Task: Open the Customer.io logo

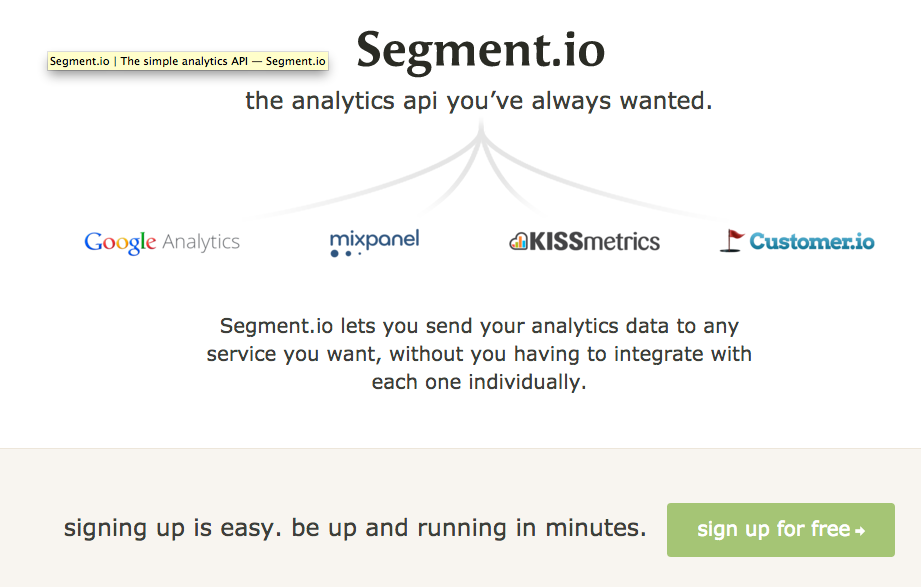Action: click(x=797, y=241)
